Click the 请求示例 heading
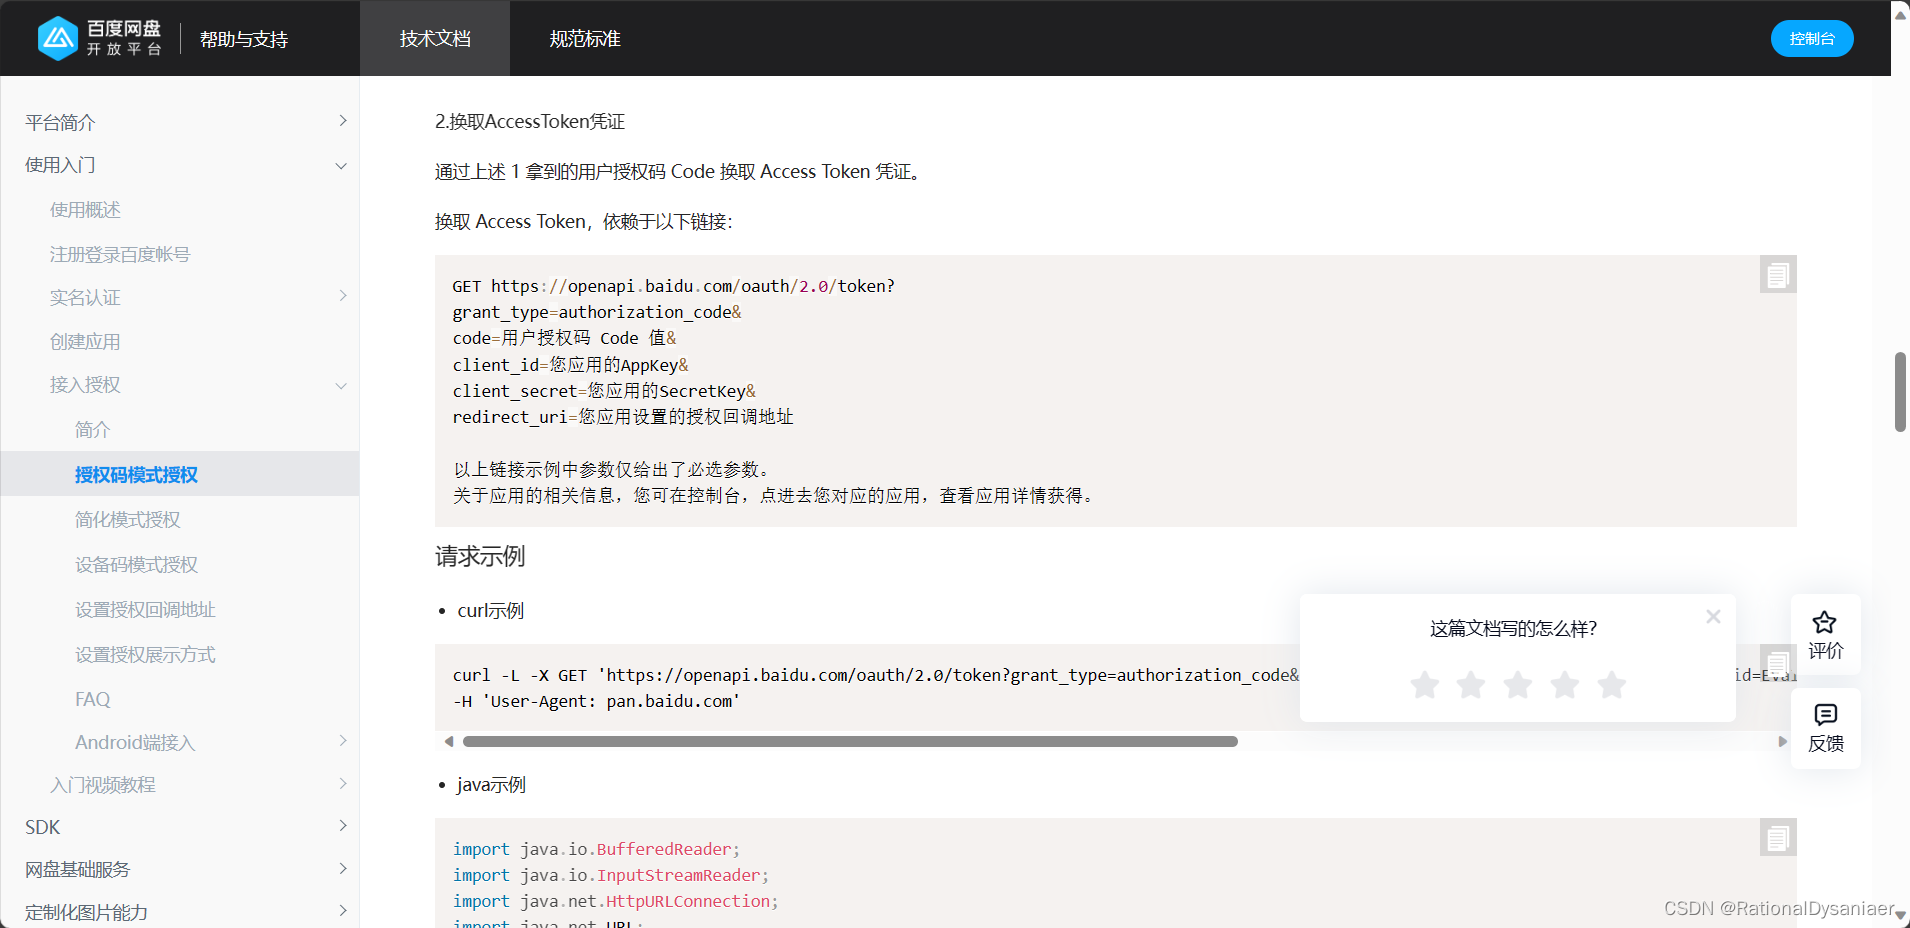The image size is (1910, 928). click(480, 556)
